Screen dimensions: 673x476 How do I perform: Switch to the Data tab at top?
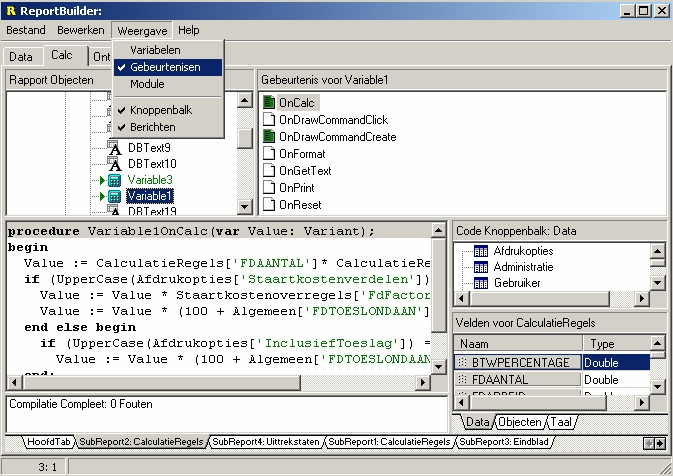pyautogui.click(x=21, y=57)
